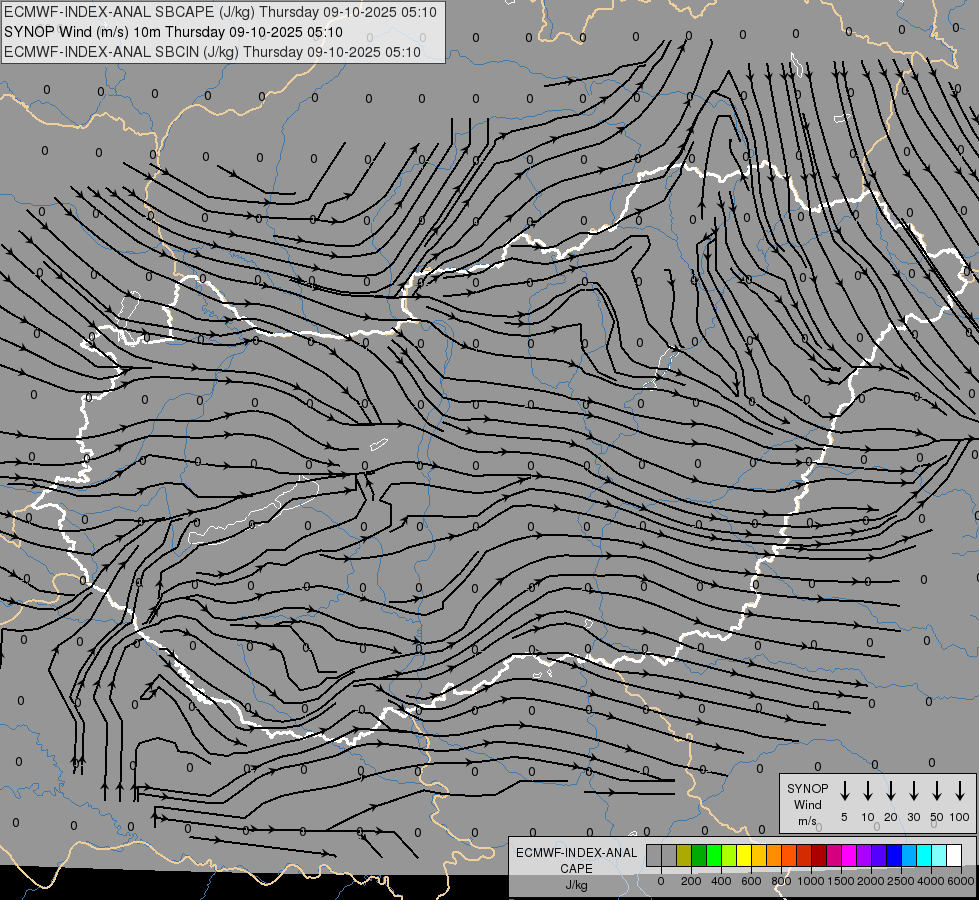Click the 1000 tick label on color scale
979x900 pixels.
(x=810, y=881)
